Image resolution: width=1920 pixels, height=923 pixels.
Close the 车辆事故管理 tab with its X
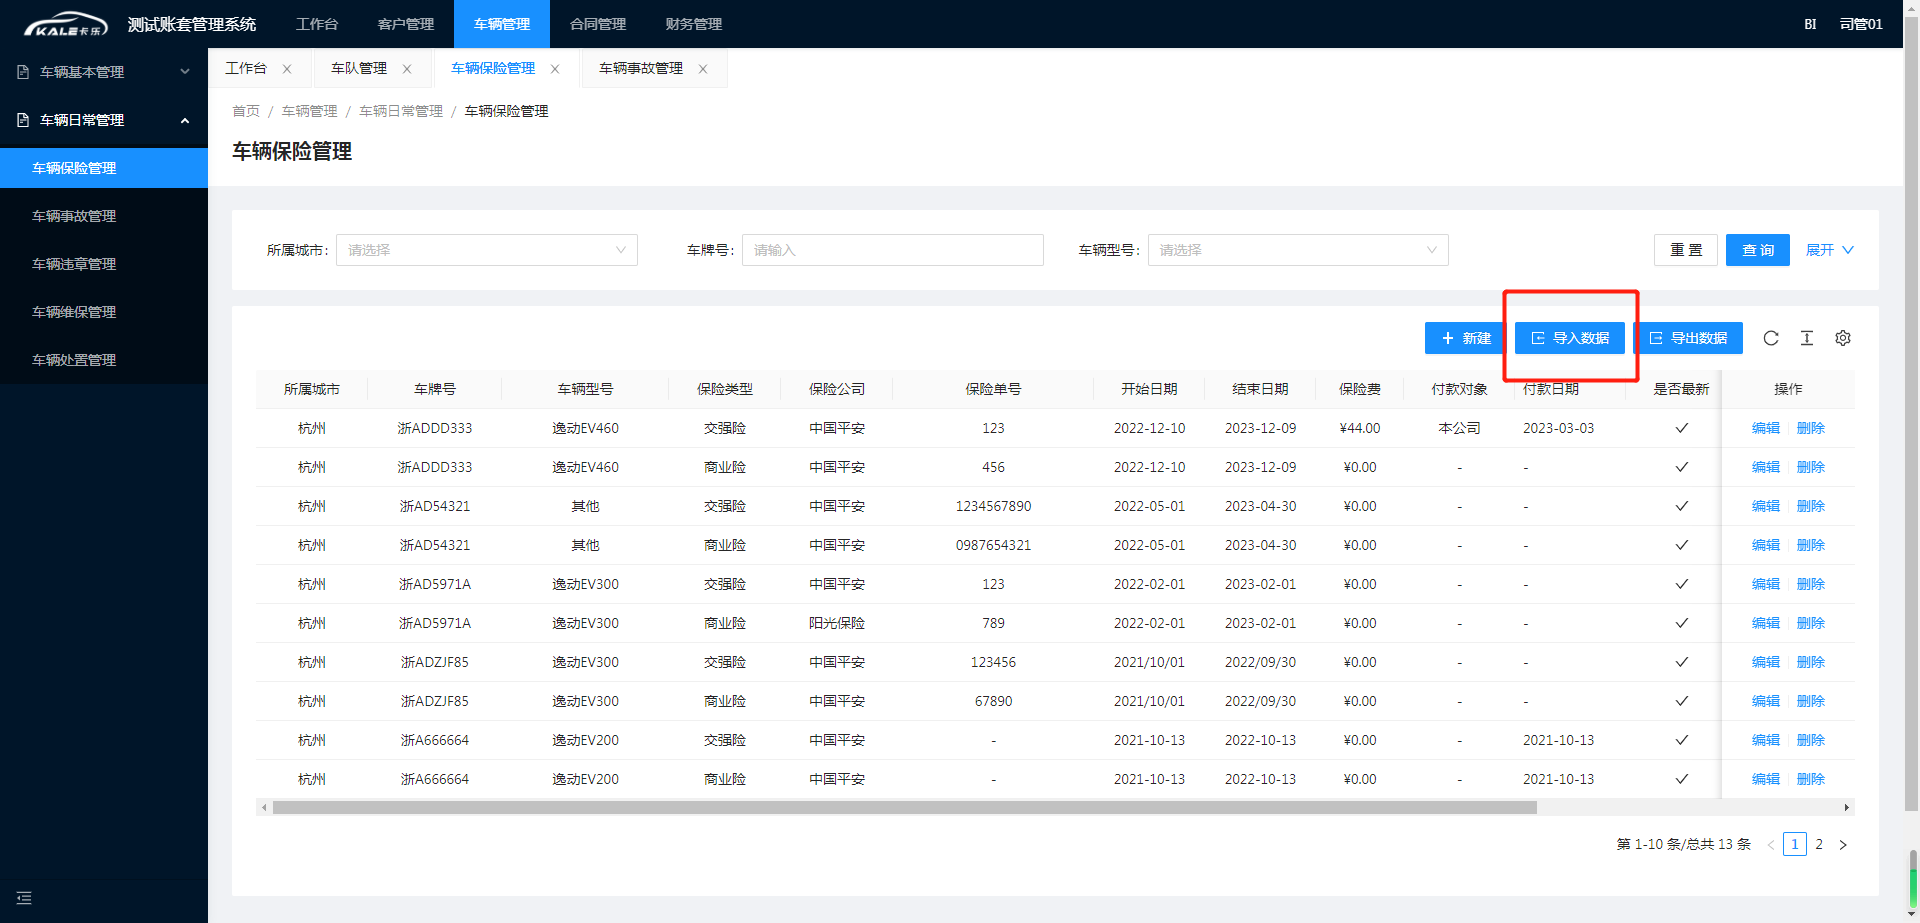703,69
